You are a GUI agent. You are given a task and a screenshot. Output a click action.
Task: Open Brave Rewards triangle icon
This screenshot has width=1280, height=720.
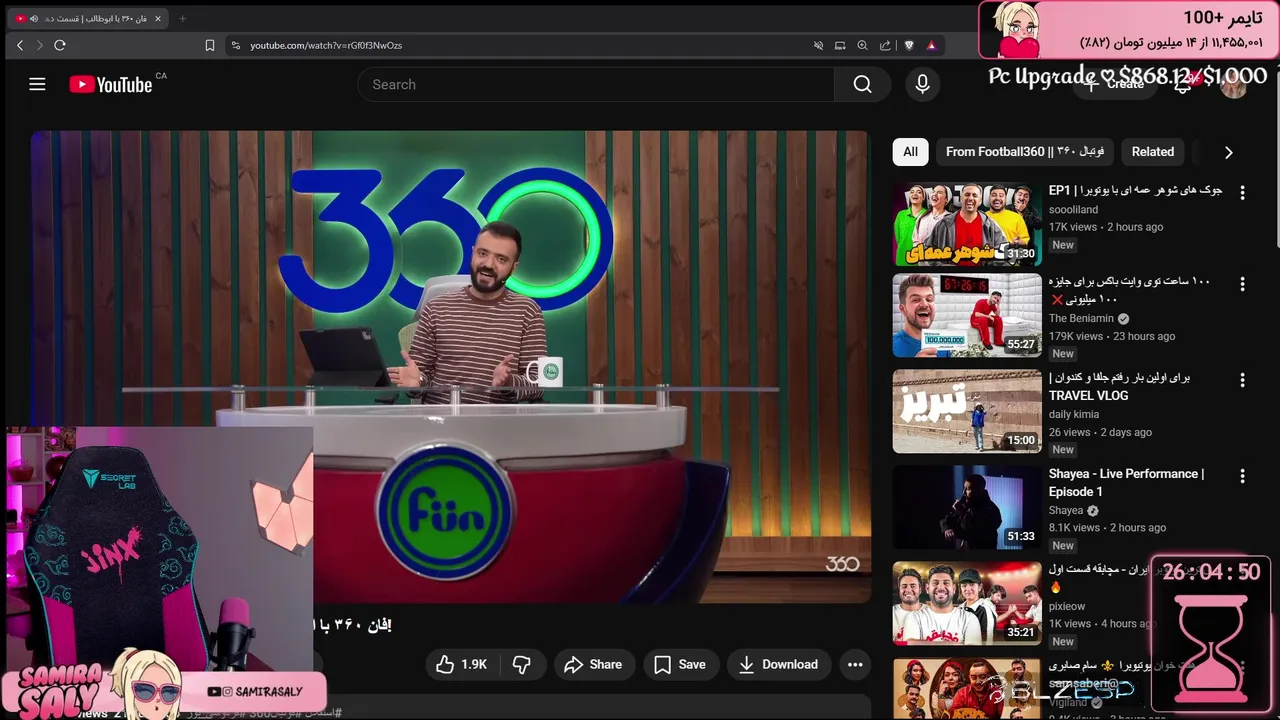[931, 45]
